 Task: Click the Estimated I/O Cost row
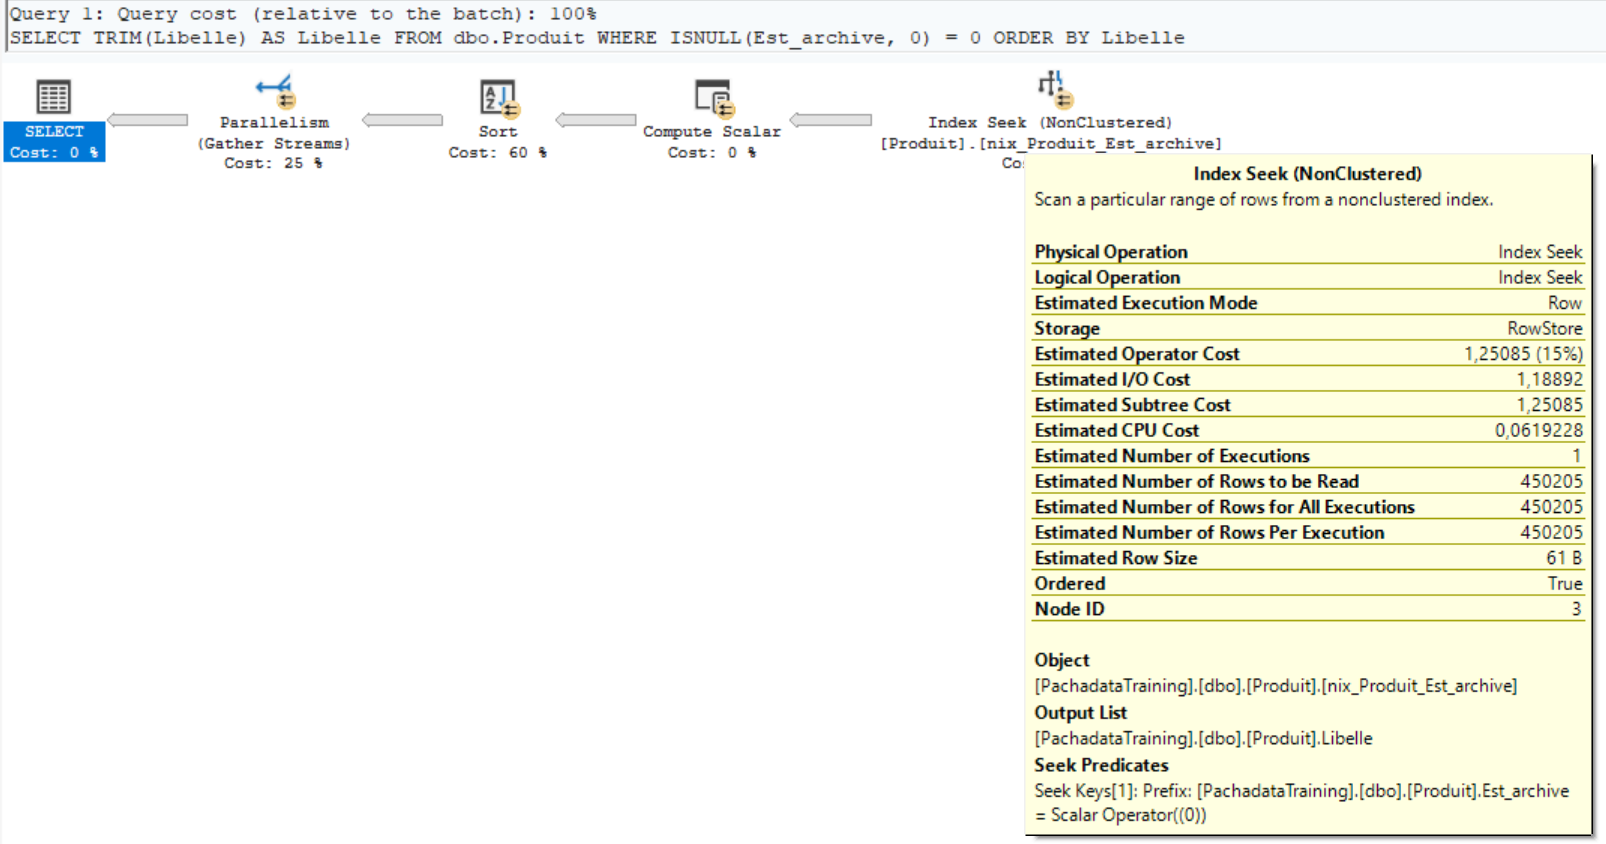click(x=1308, y=379)
